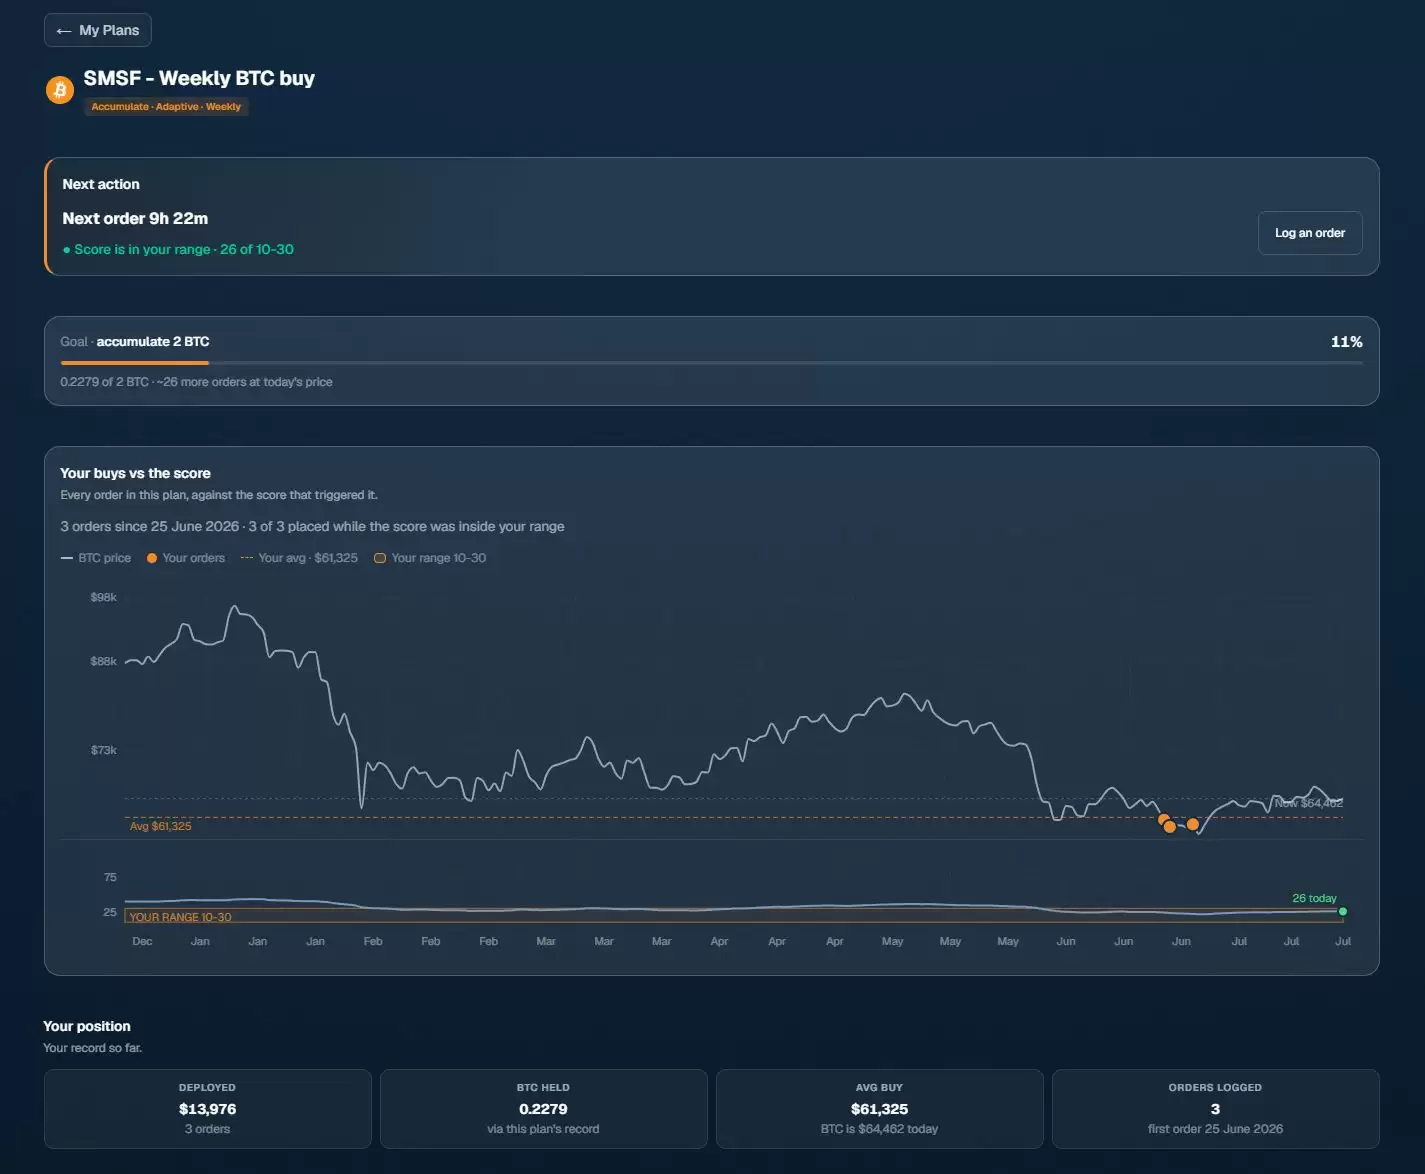Click the Your range 10-30 legend swatch
1425x1174 pixels.
tap(380, 558)
